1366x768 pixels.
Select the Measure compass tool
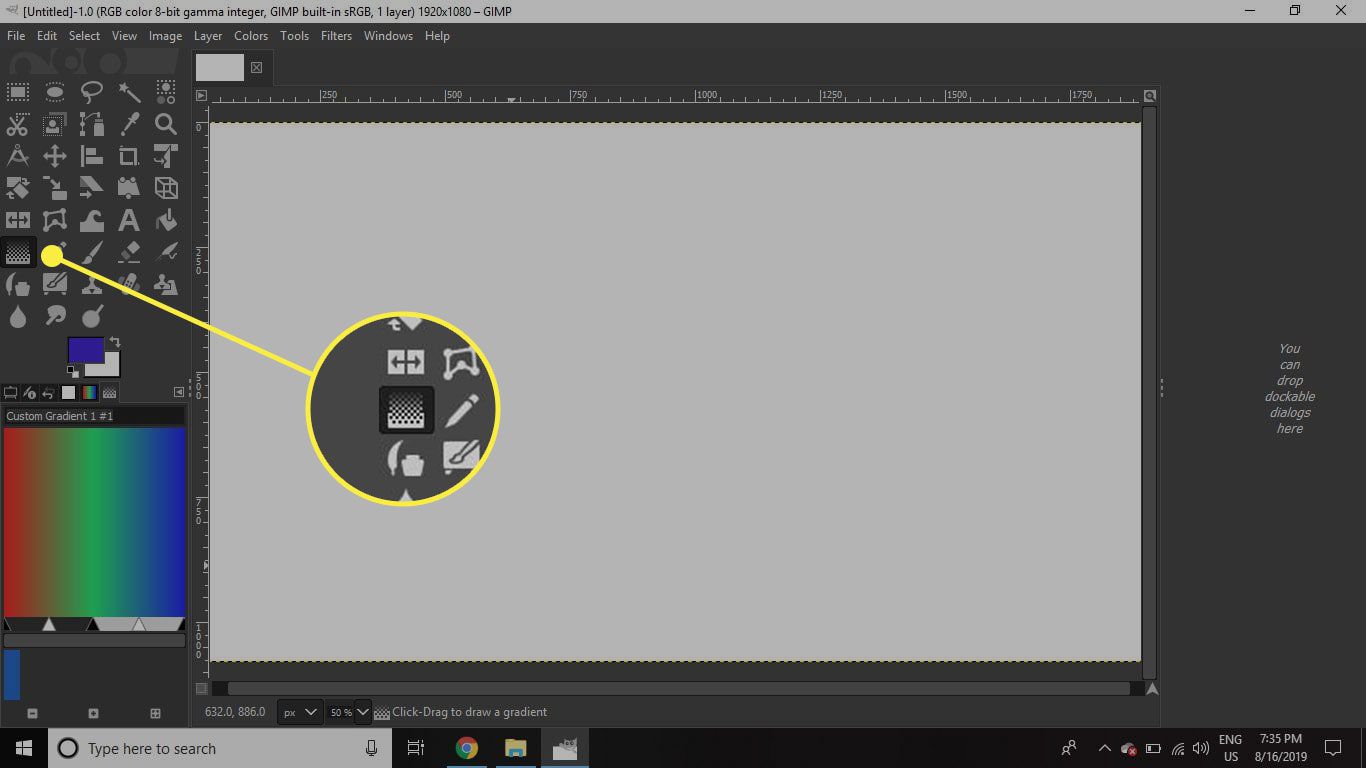click(18, 156)
